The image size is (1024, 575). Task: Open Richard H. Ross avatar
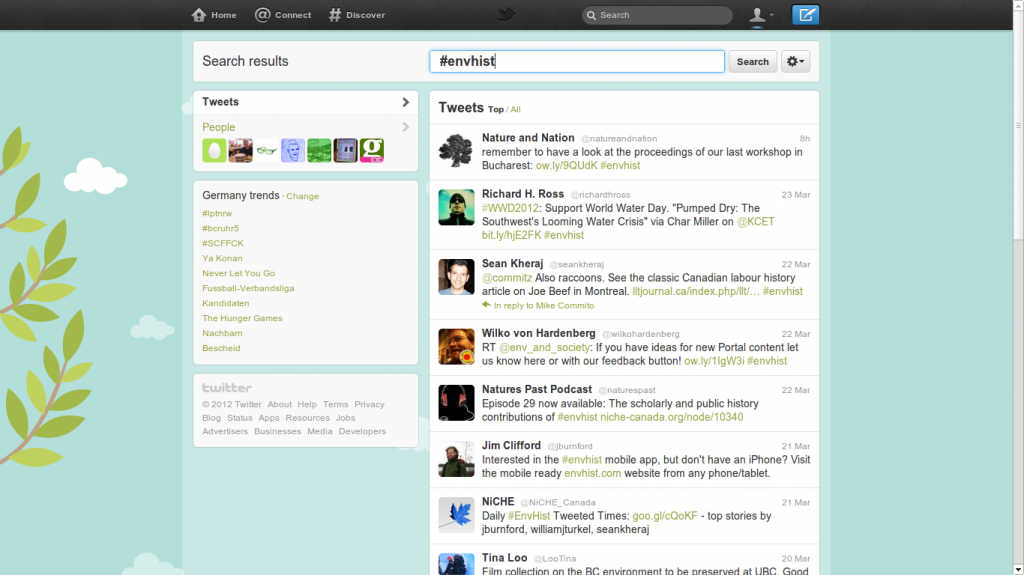tap(456, 207)
